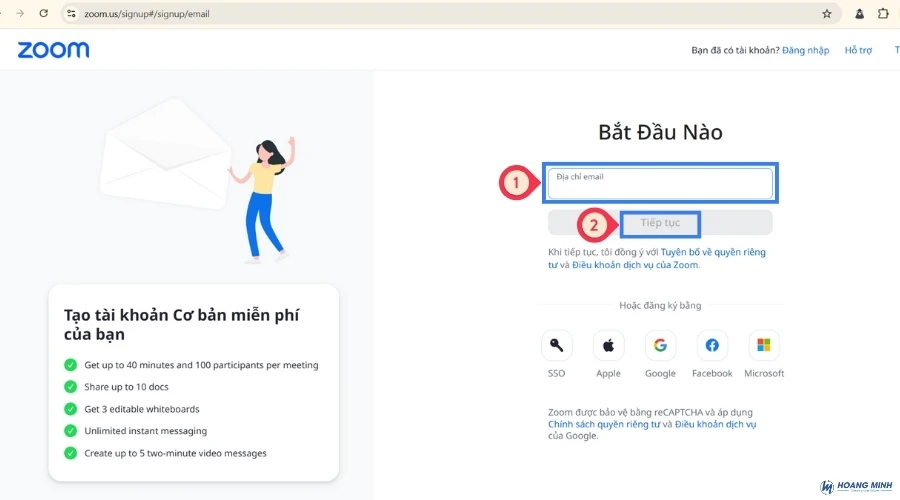Sign up with the Apple icon
The width and height of the screenshot is (900, 500).
[608, 346]
